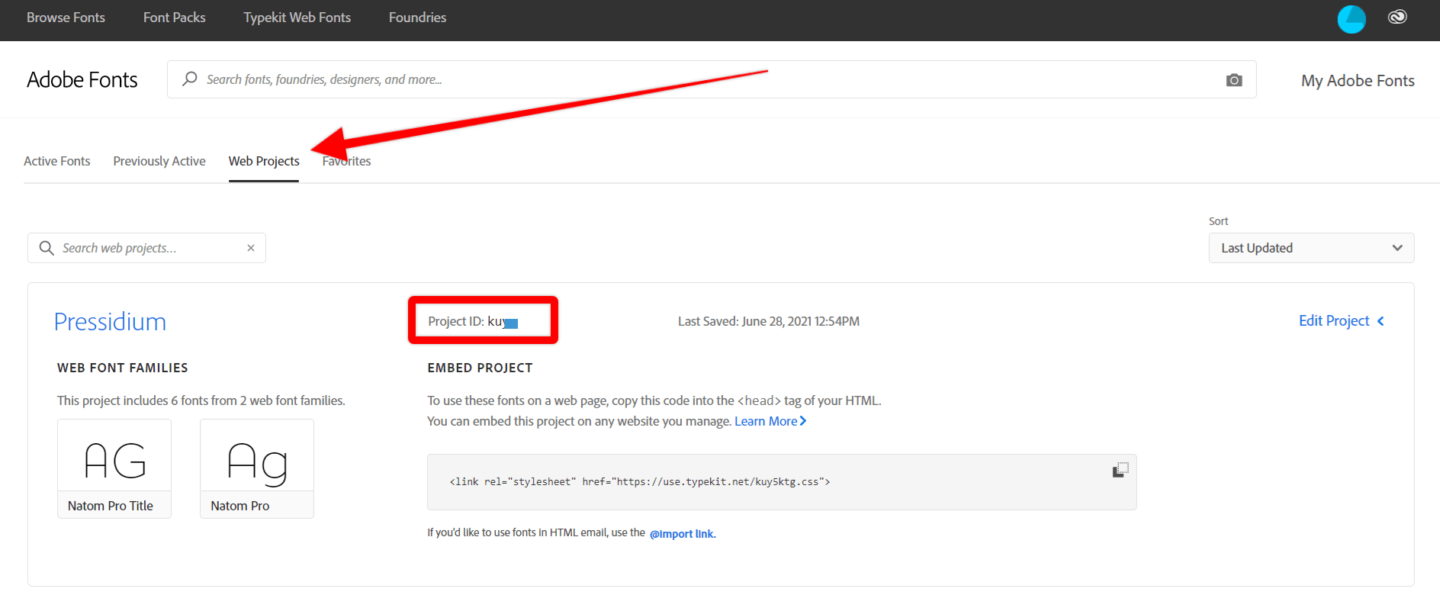
Task: Go to Foundries page
Action: click(417, 18)
